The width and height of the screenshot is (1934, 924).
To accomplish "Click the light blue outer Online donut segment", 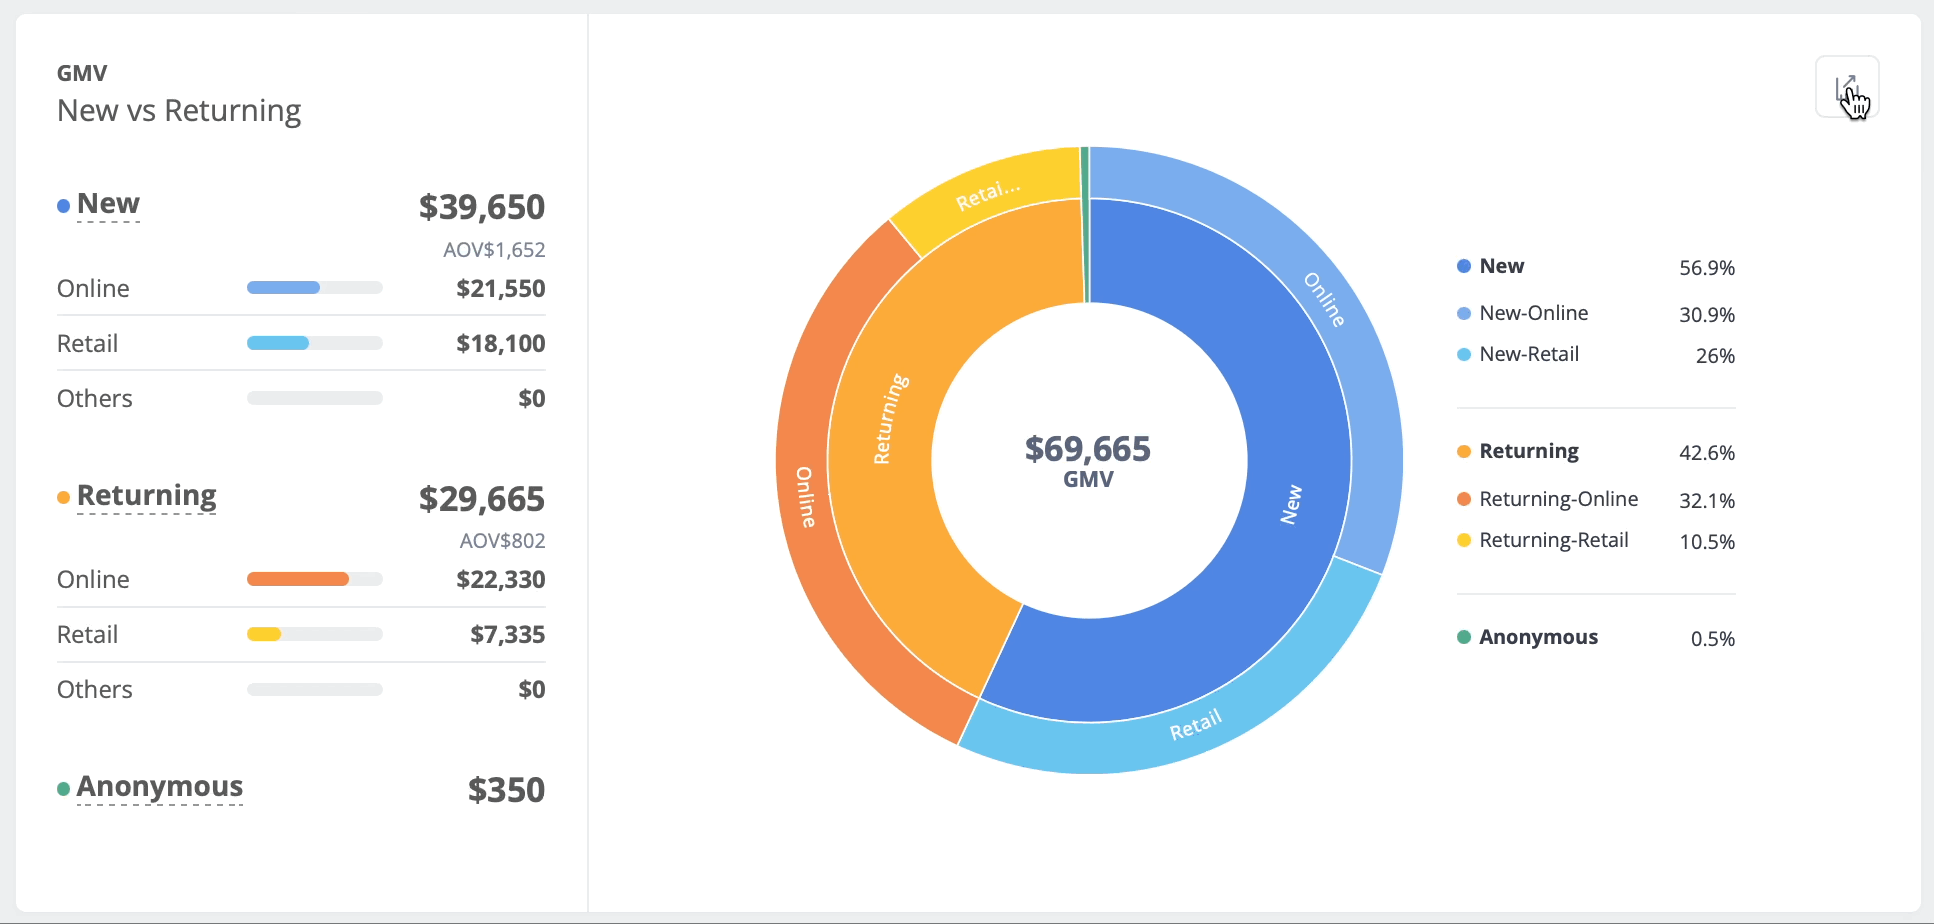I will (1340, 300).
